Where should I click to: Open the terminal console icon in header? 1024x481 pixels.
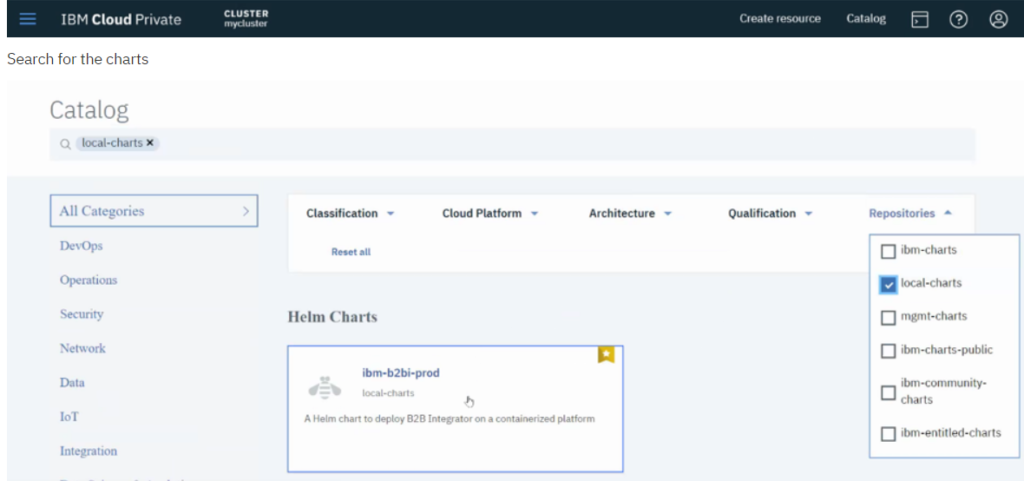[920, 20]
